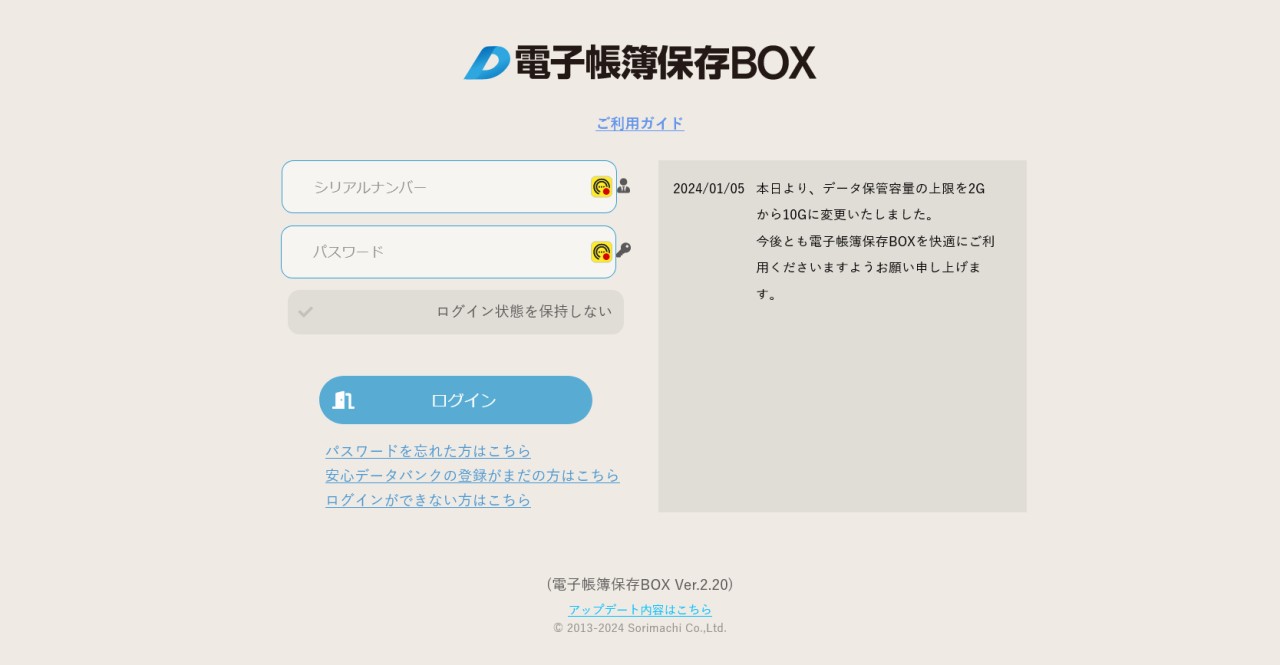
Task: Open the ご利用ガイド link
Action: [640, 124]
